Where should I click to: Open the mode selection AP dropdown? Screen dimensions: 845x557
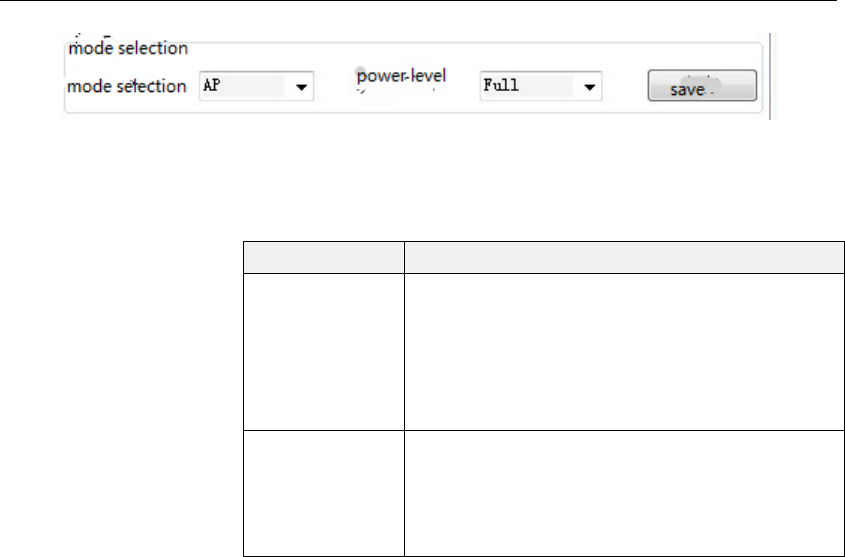coord(257,86)
